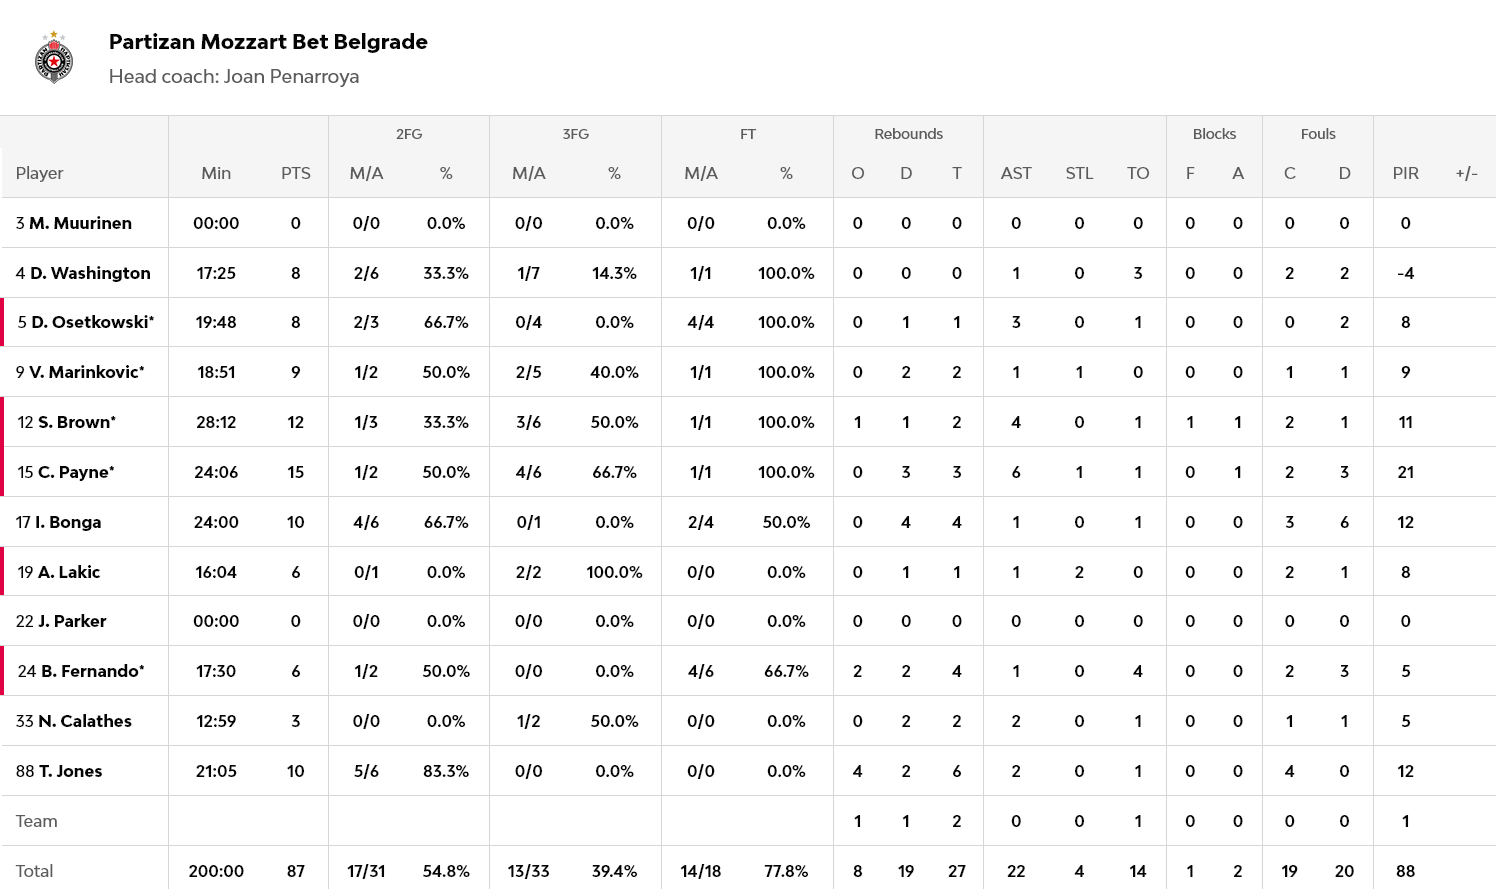
Task: Select the +/- column header
Action: click(x=1466, y=173)
